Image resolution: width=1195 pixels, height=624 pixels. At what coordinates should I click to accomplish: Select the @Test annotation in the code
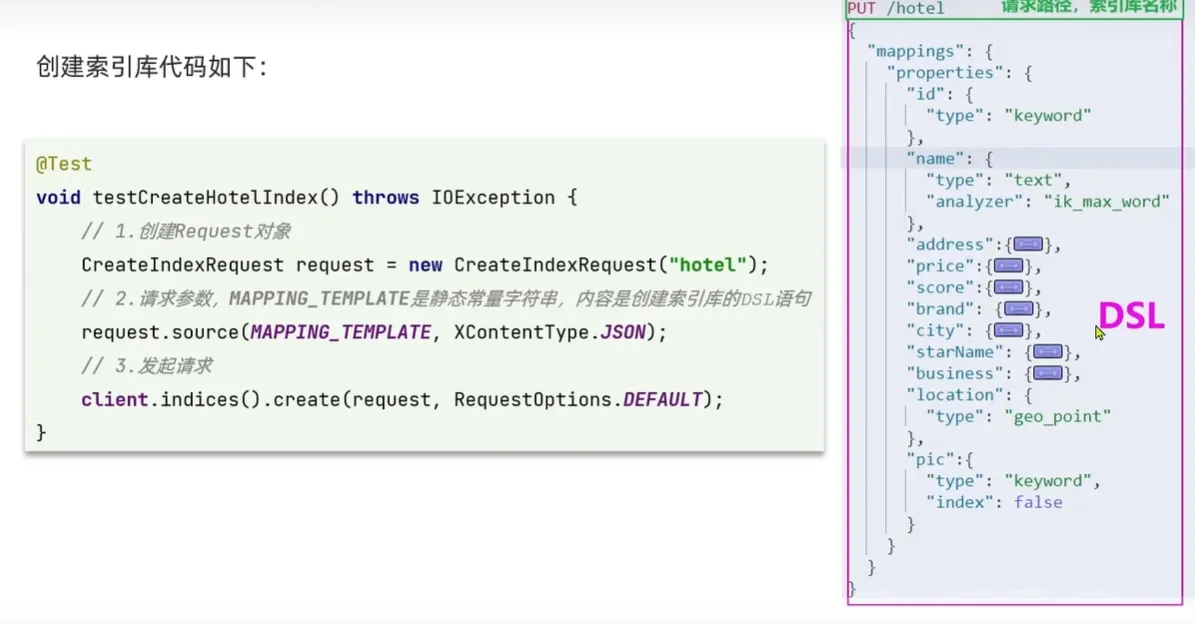click(x=64, y=164)
